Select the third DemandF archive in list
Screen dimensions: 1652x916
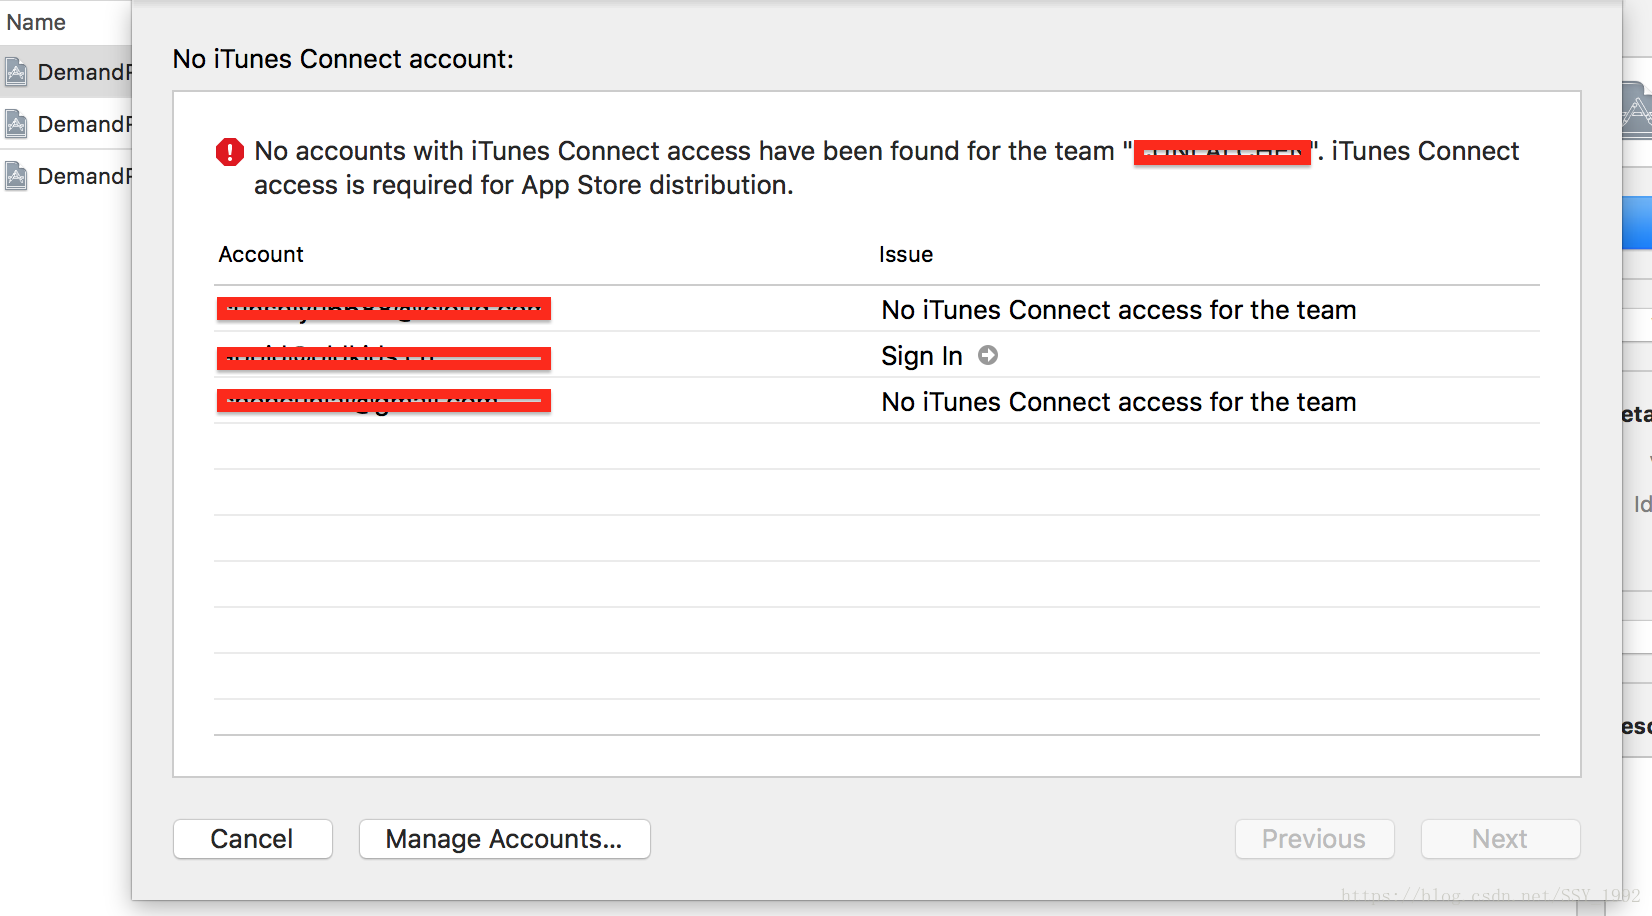(66, 176)
